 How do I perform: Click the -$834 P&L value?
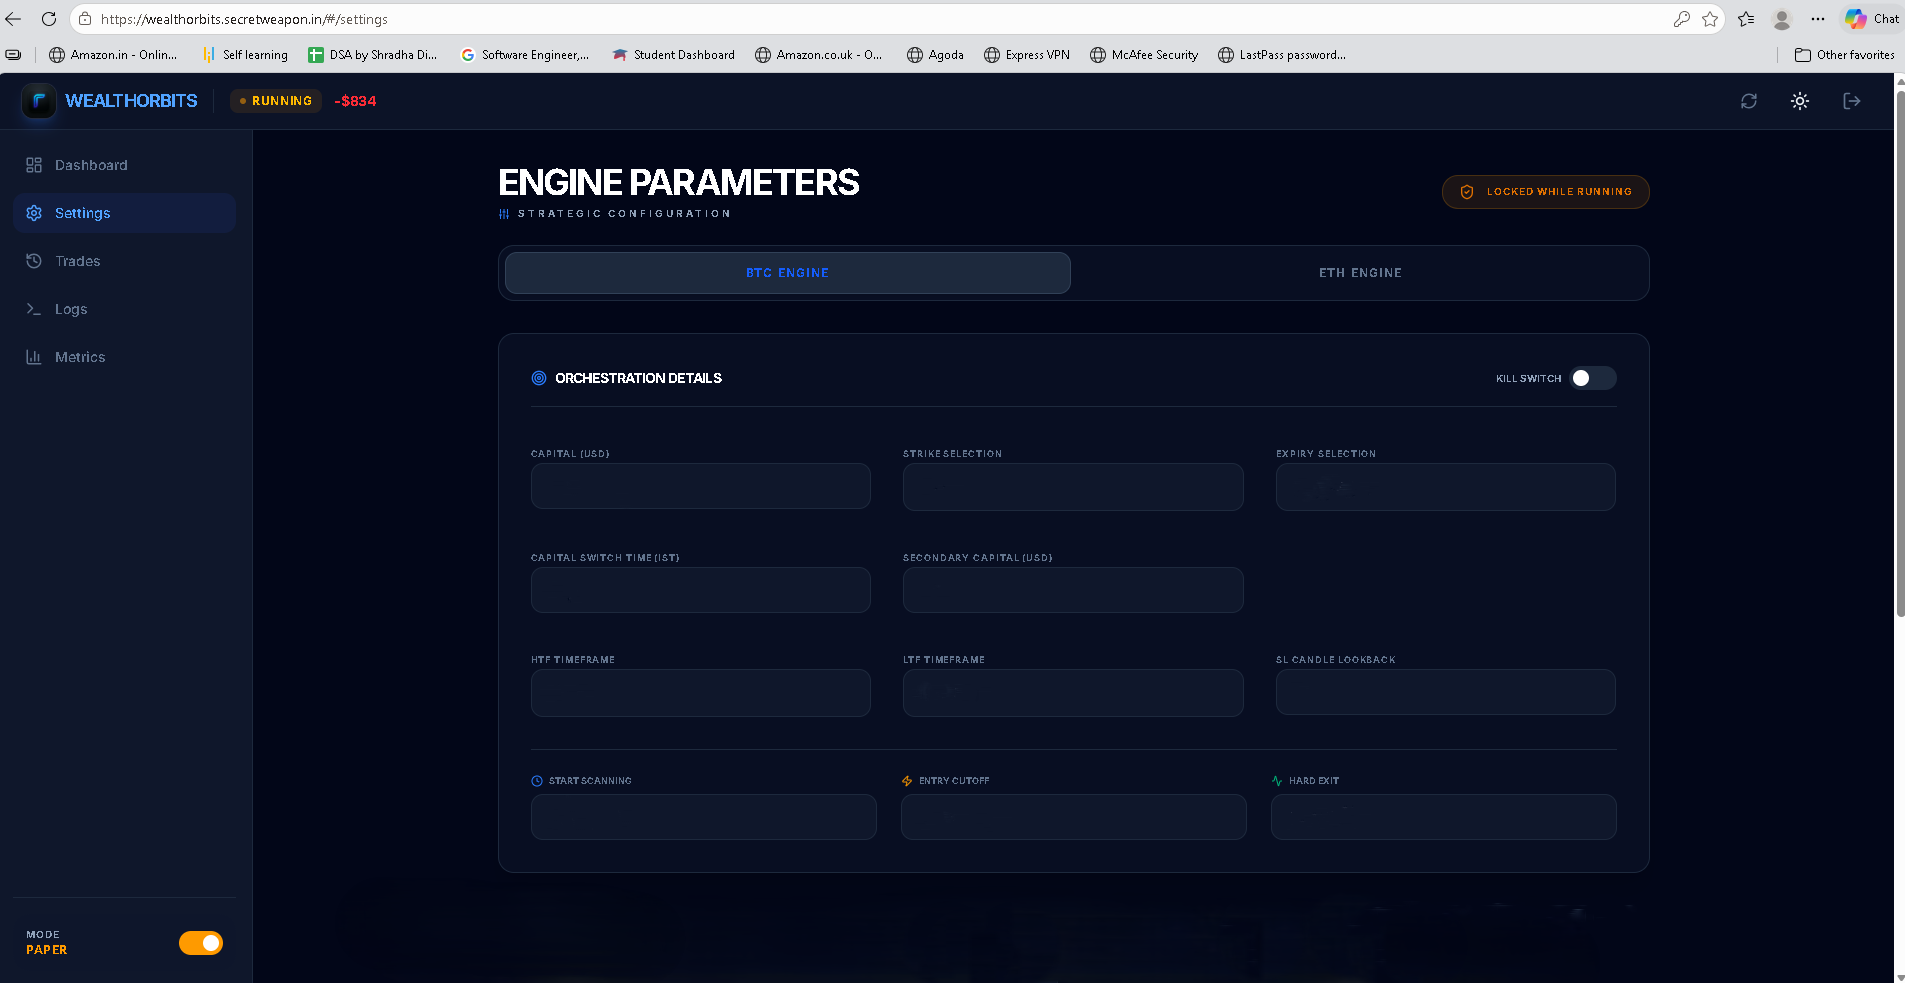355,101
